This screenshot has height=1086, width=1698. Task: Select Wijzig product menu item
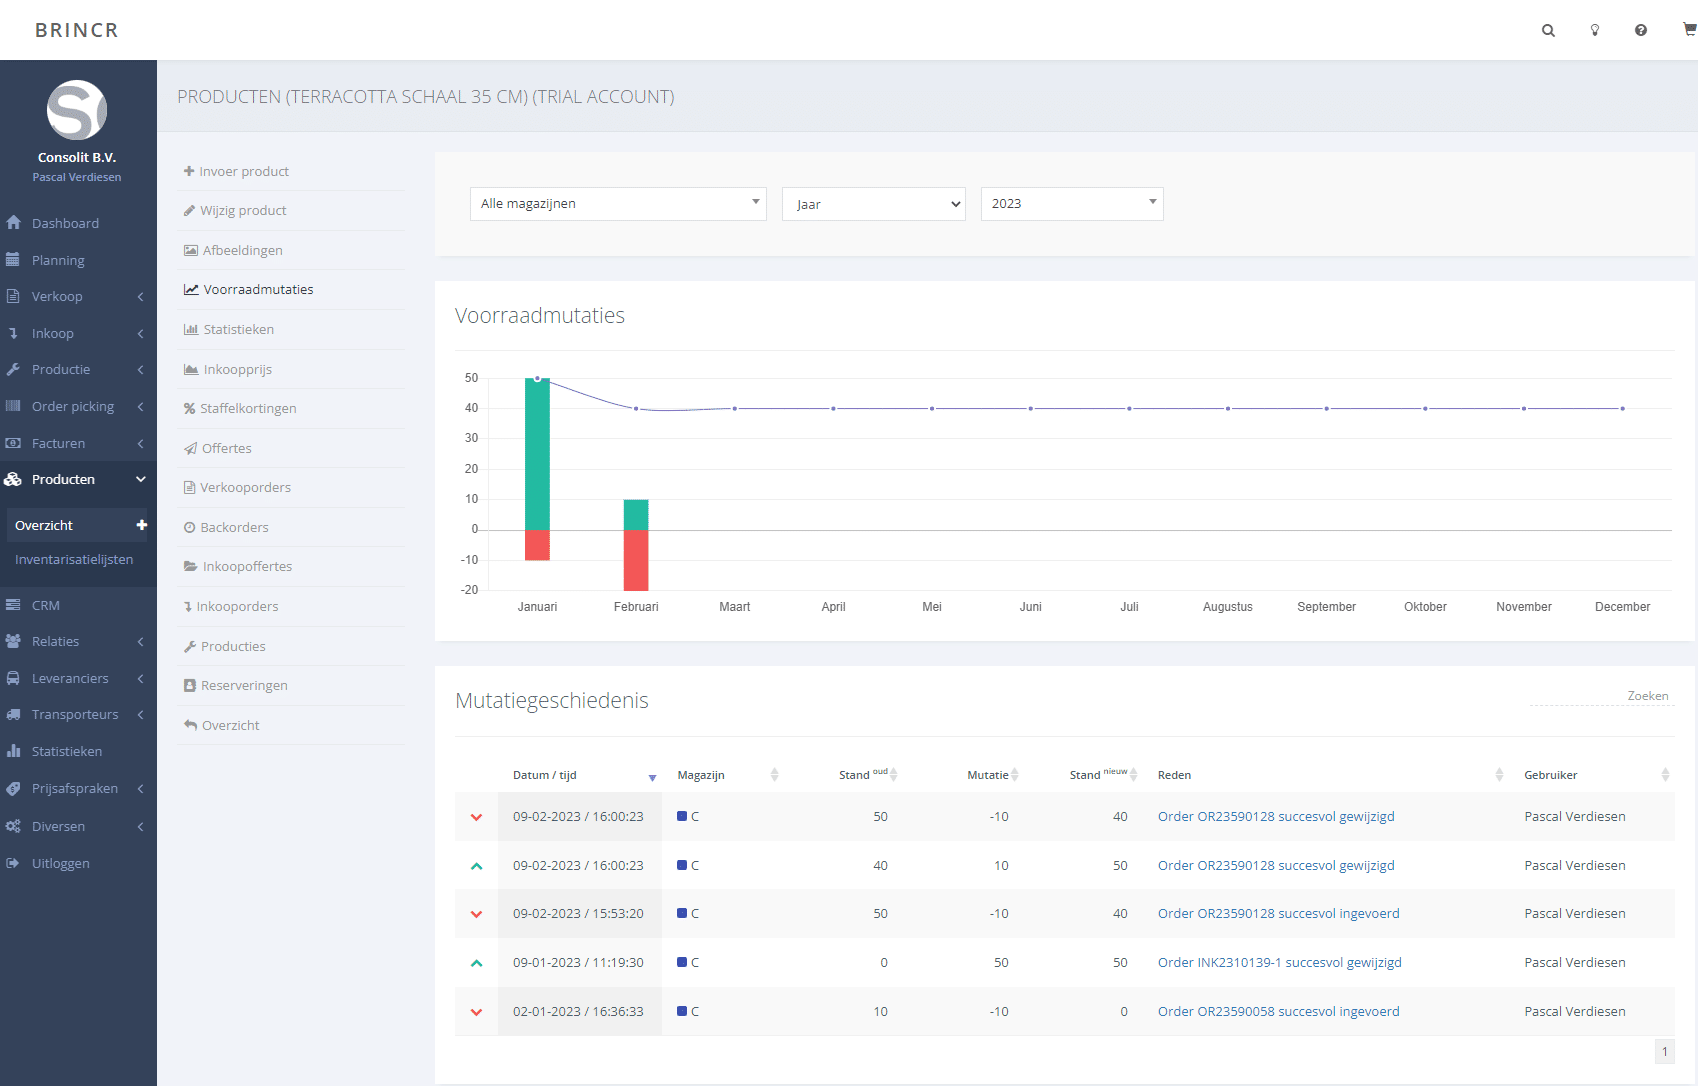point(243,210)
